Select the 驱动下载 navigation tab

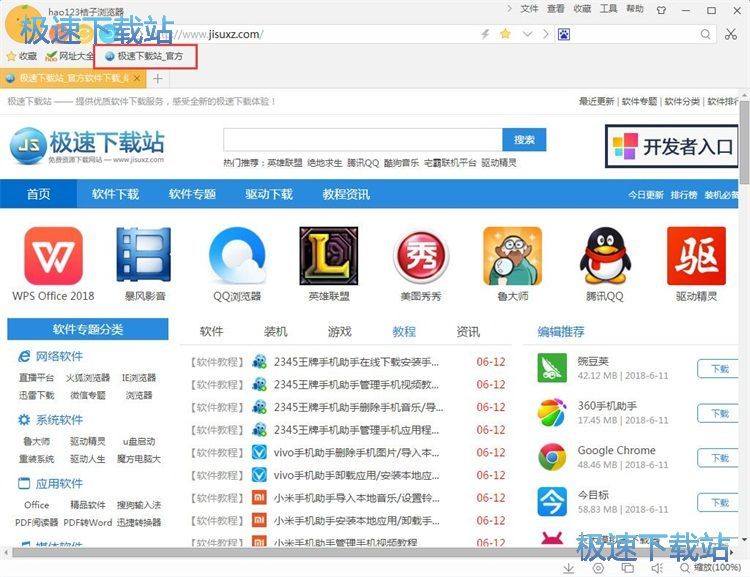pos(269,194)
